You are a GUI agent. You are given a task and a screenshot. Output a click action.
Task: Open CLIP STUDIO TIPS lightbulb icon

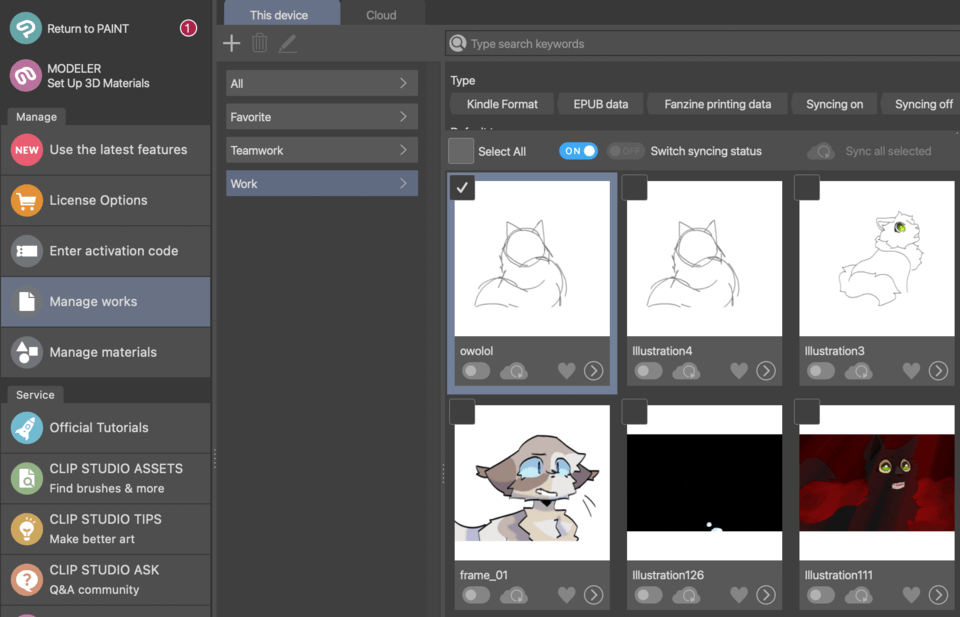[26, 529]
